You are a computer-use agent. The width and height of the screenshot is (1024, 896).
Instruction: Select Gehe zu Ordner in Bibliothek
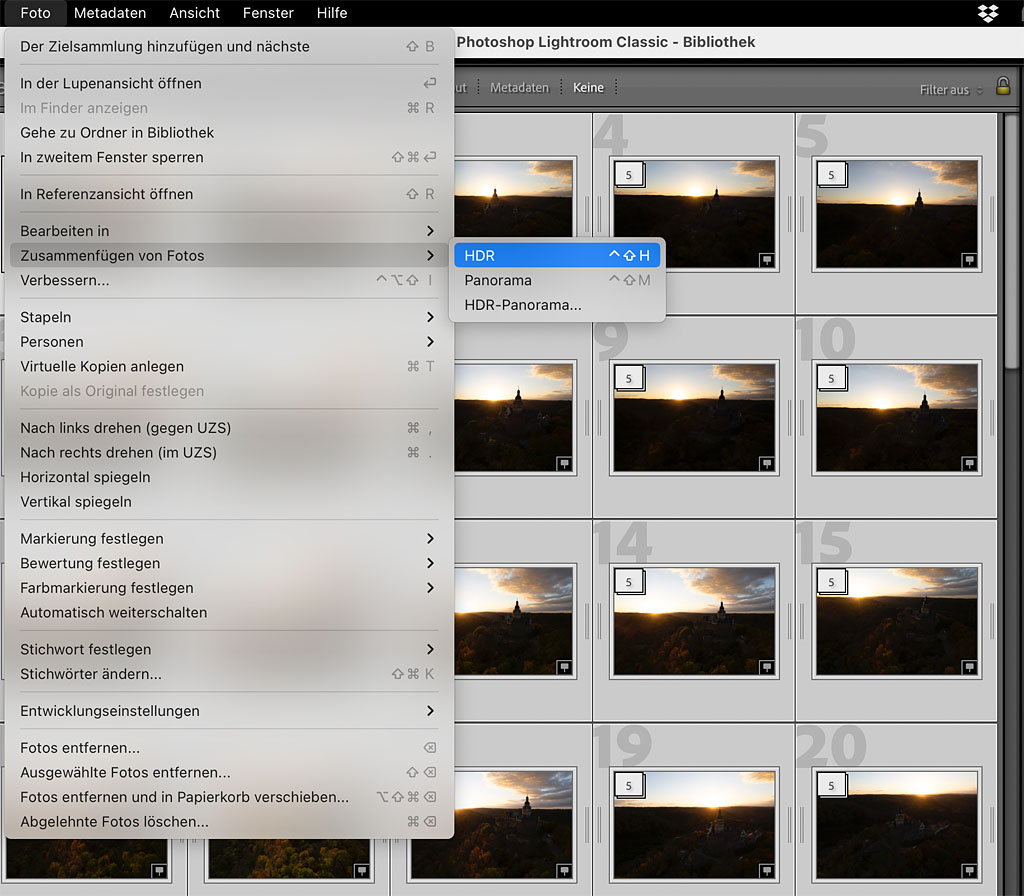tap(229, 133)
